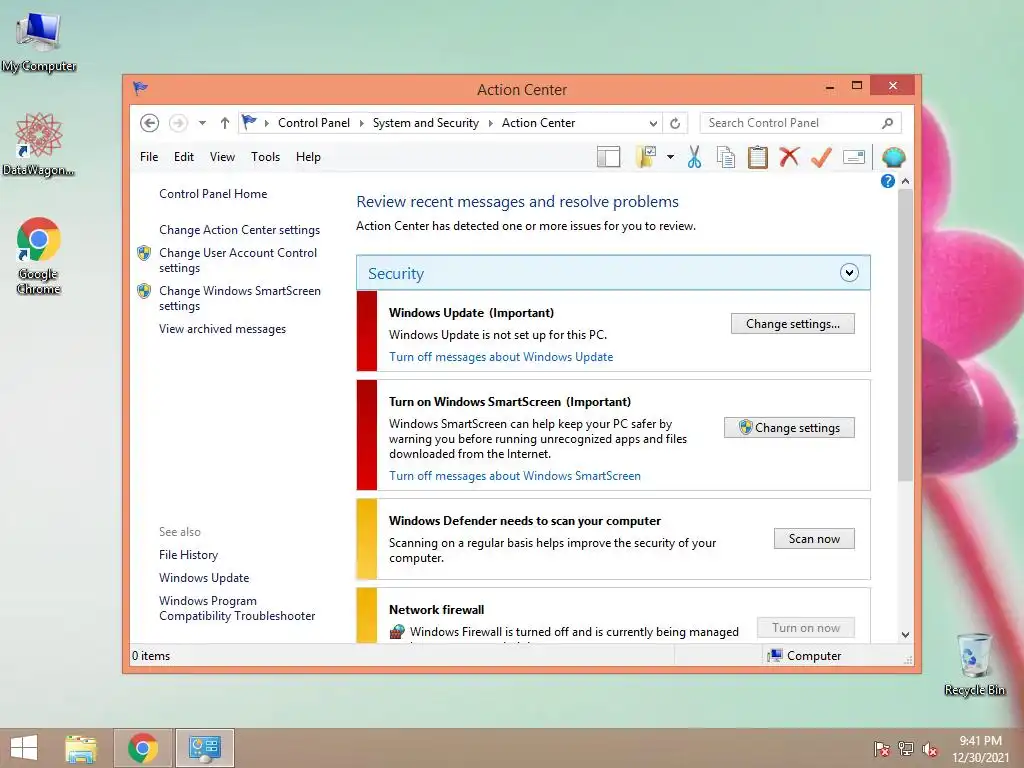Open File Explorer from the taskbar
Screen dimensions: 1024x768
point(81,748)
